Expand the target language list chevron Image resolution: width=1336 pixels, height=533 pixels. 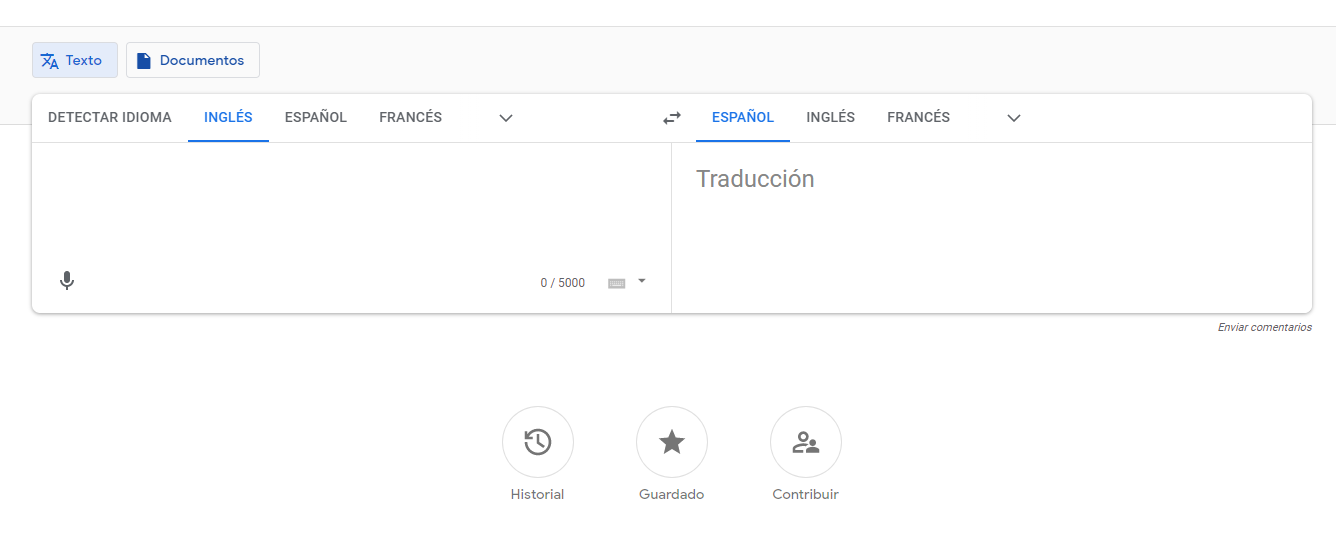pos(1014,118)
